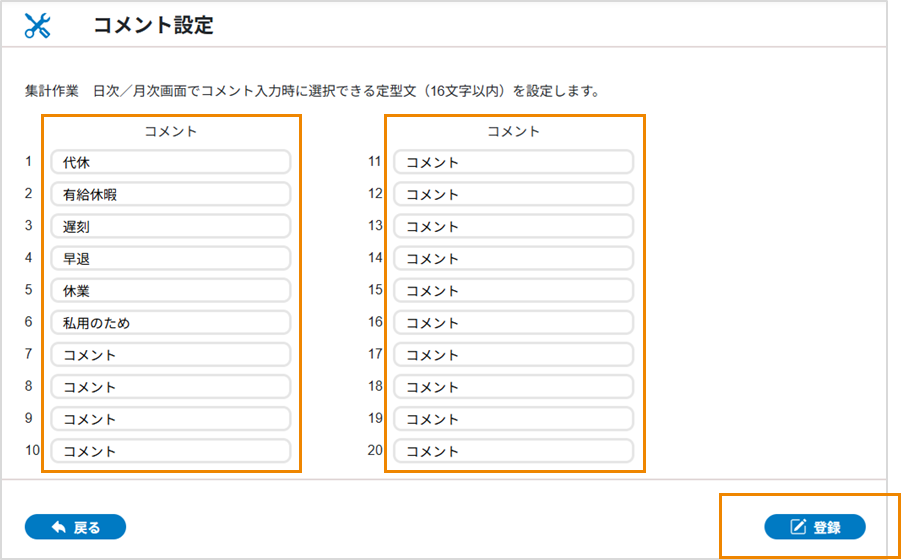This screenshot has width=901, height=560.
Task: Click empty comment field number 10
Action: [x=170, y=451]
